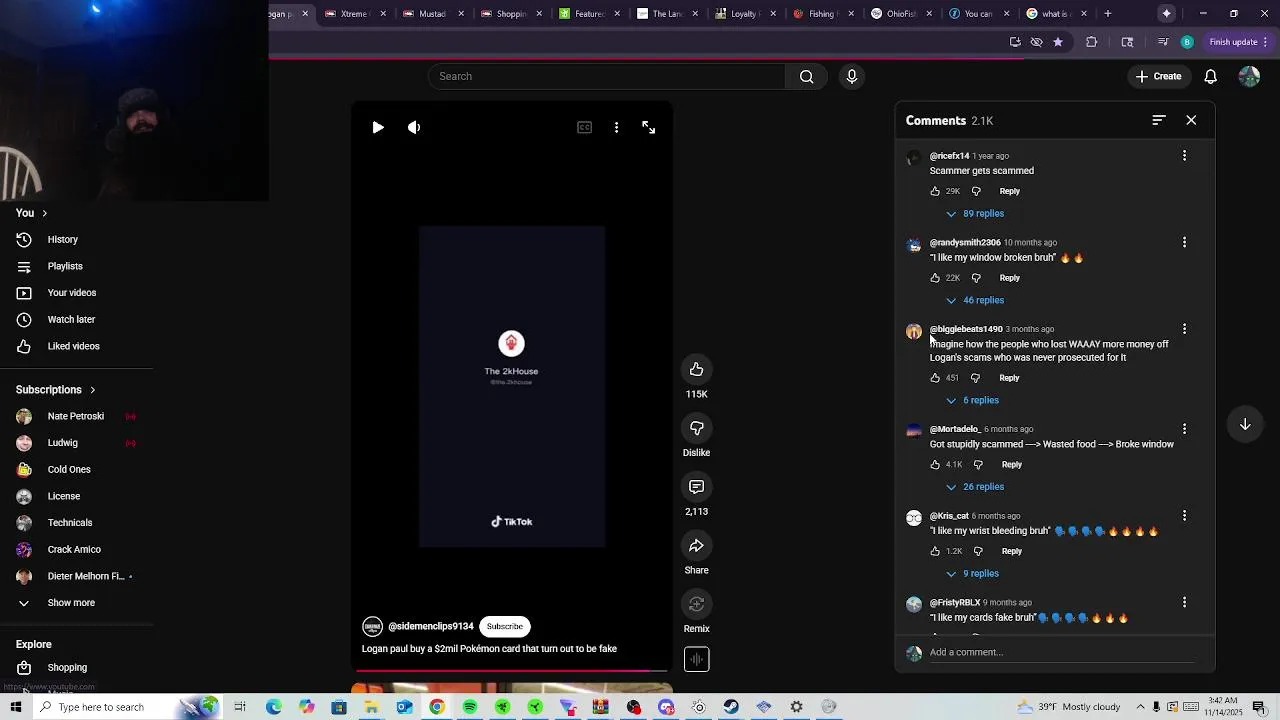Open browser Extensions puzzle icon
The width and height of the screenshot is (1280, 720).
(x=1092, y=42)
